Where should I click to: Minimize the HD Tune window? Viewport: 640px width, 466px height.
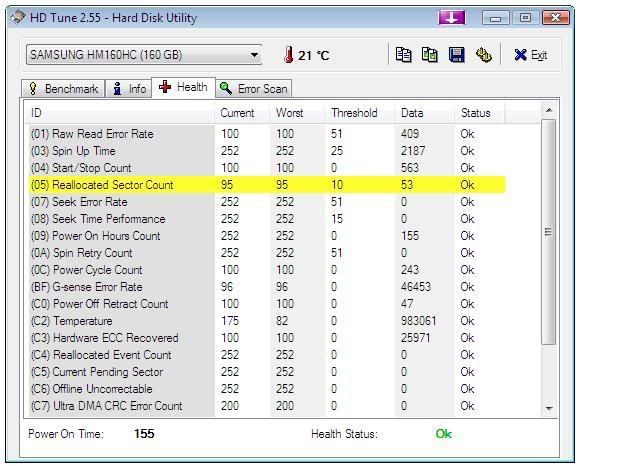pos(496,18)
